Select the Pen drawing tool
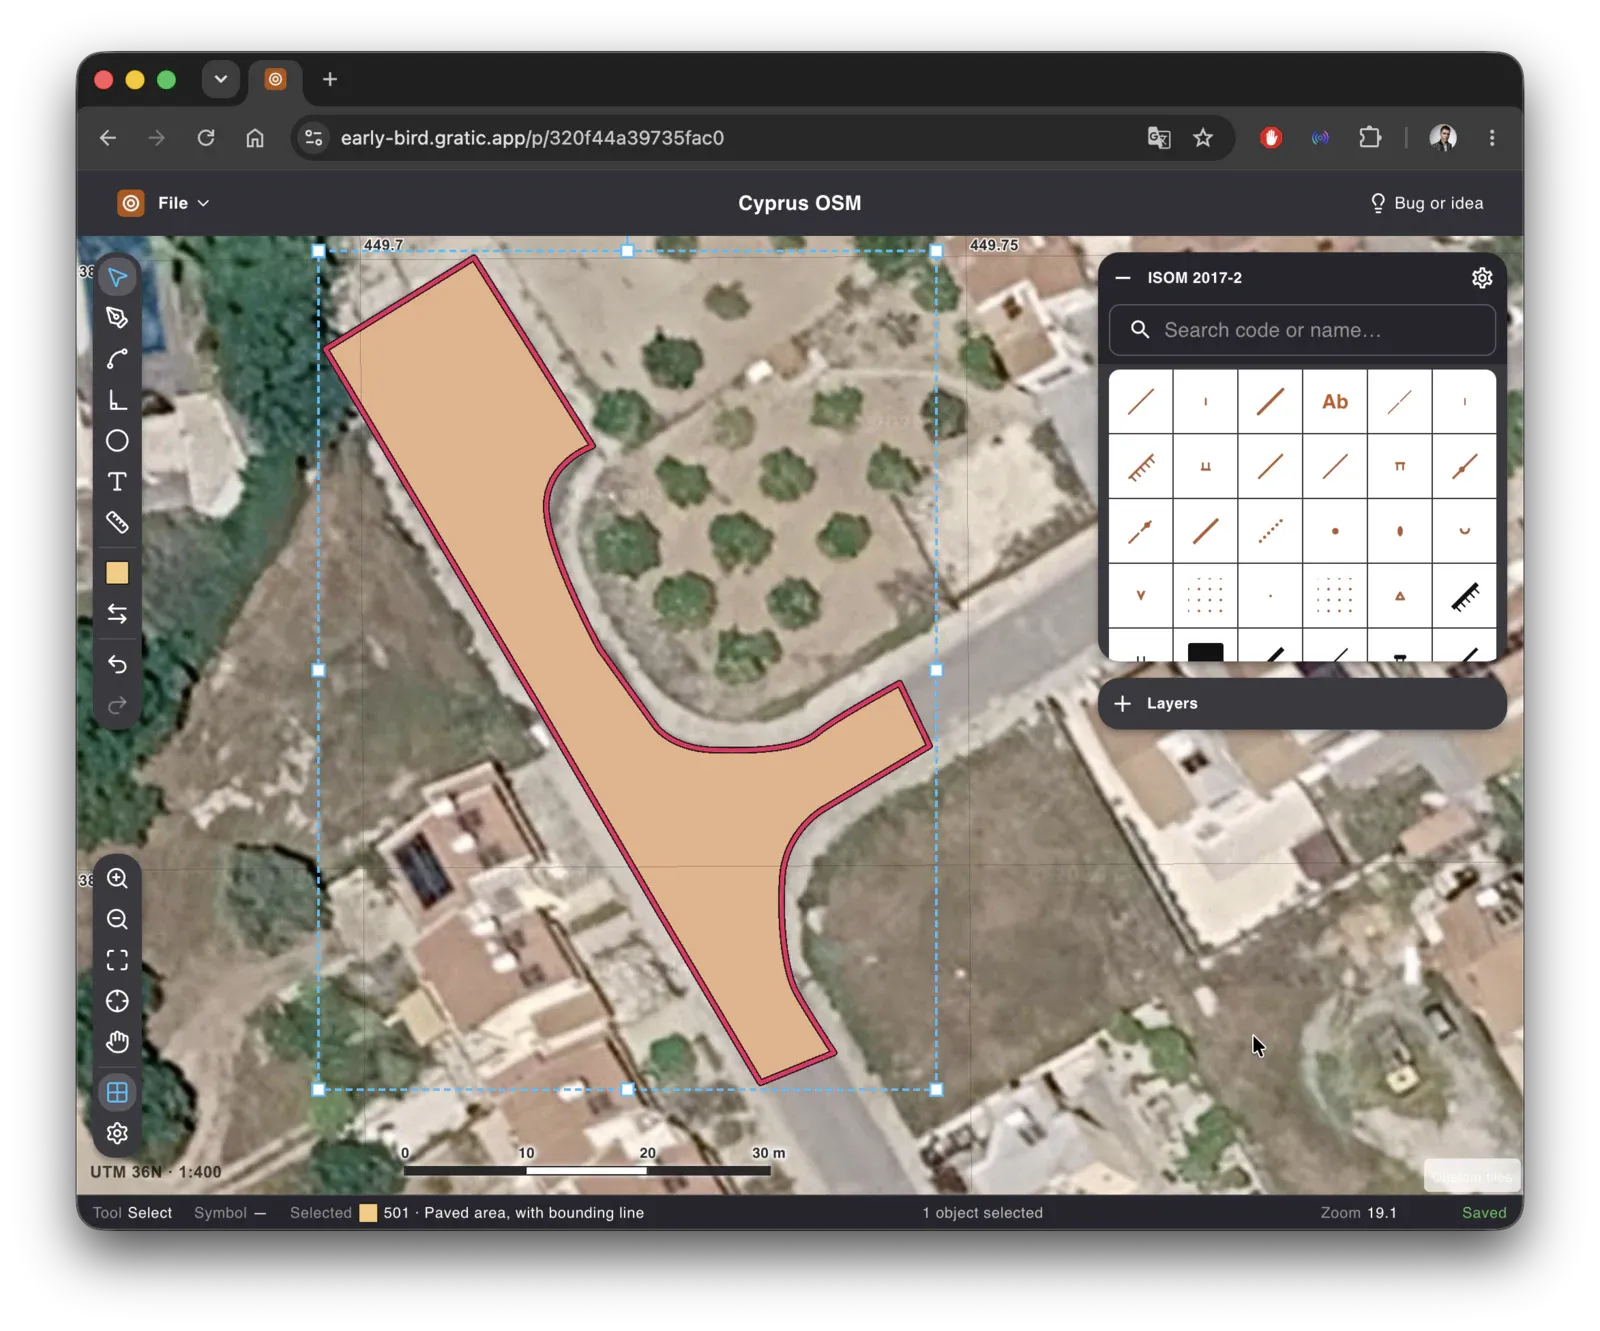1600x1331 pixels. point(117,318)
